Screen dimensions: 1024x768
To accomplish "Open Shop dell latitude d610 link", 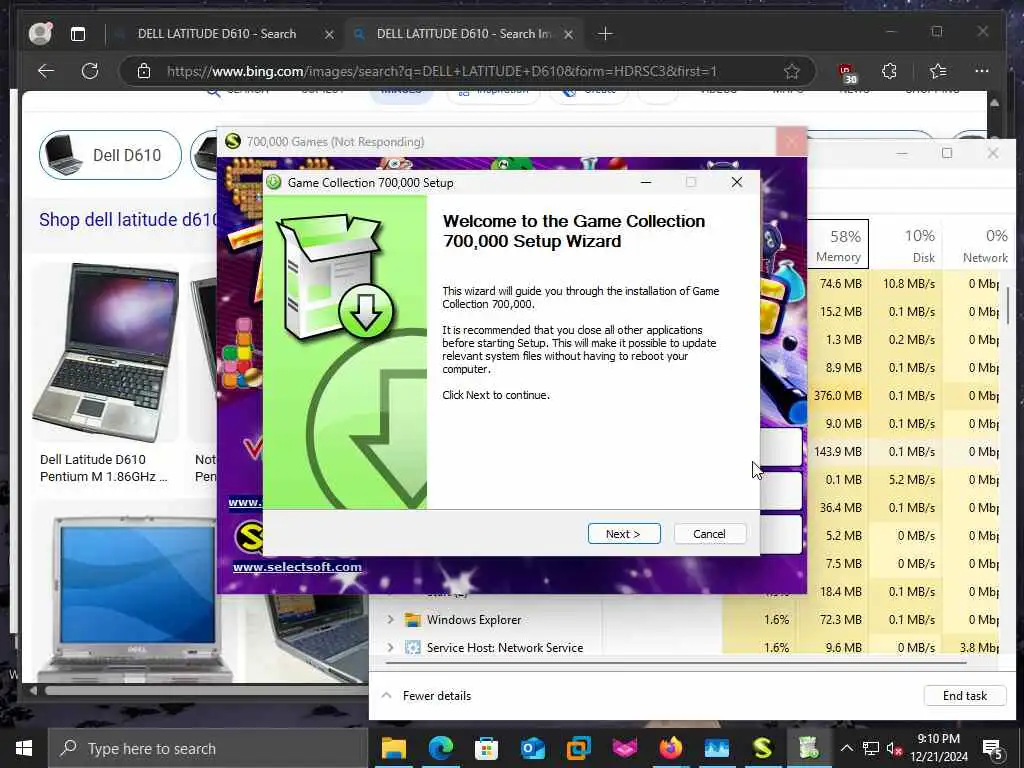I will [x=127, y=219].
